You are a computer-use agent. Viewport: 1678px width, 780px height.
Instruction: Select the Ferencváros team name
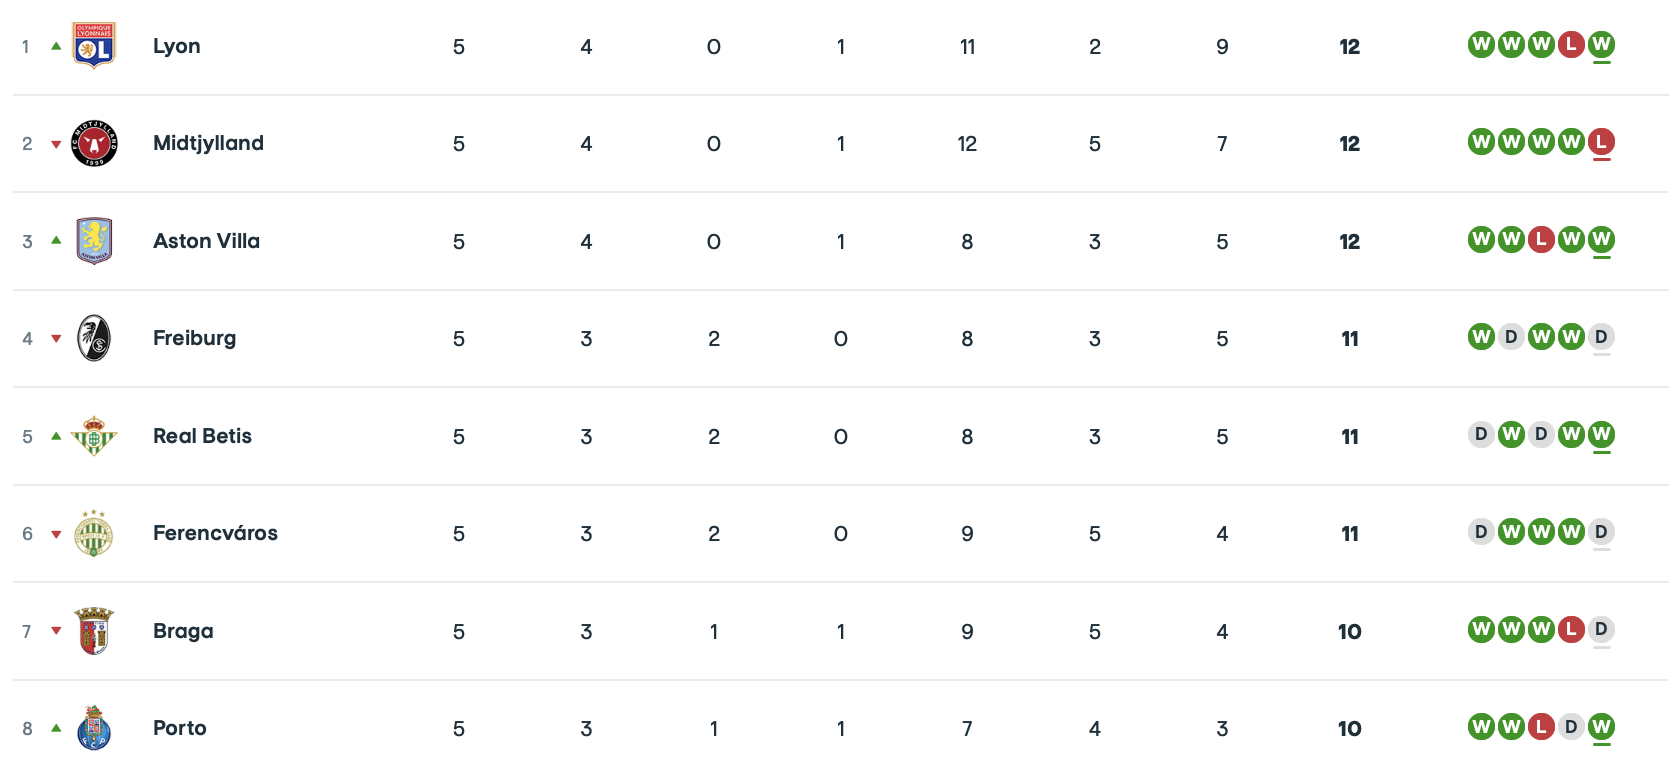click(x=215, y=533)
